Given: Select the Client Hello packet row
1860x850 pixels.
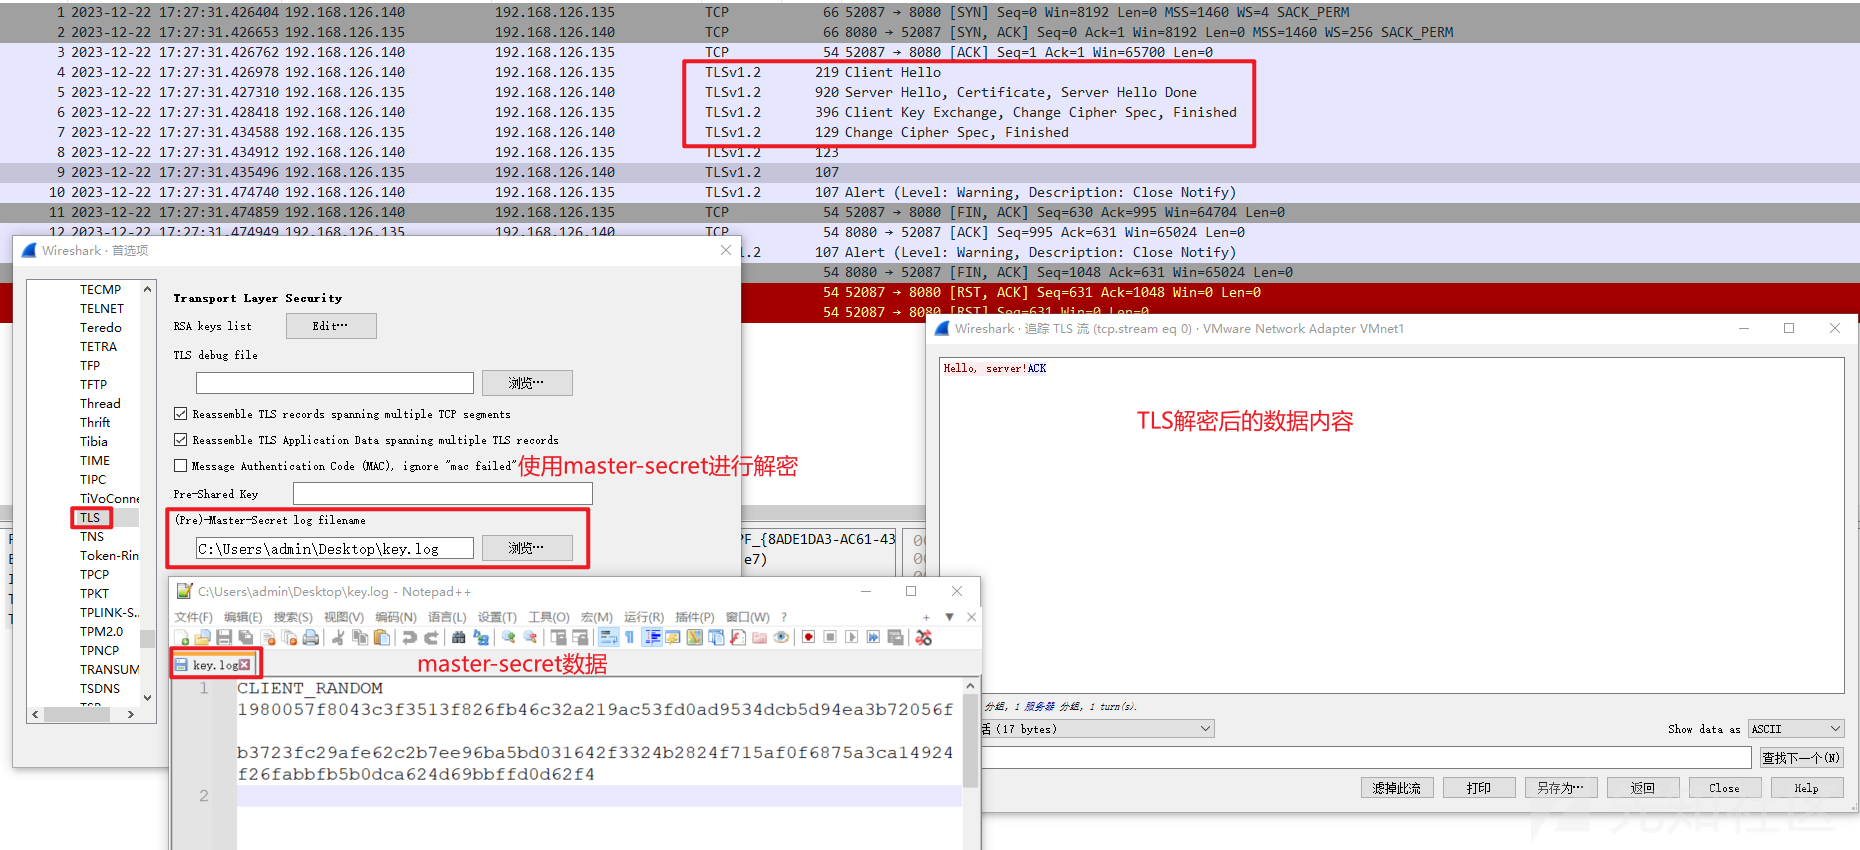Looking at the screenshot, I should (x=930, y=72).
